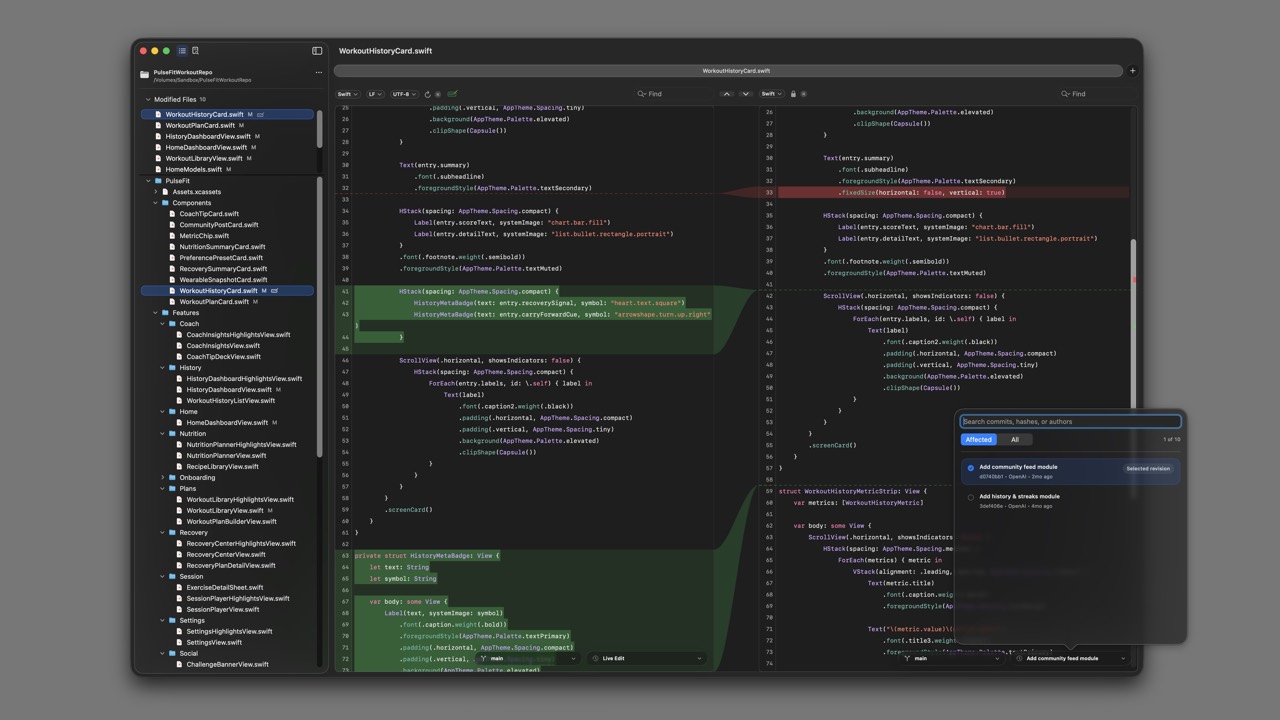Collapse the PulseFit folder
Screen dimensions: 1280x720
[x=148, y=181]
